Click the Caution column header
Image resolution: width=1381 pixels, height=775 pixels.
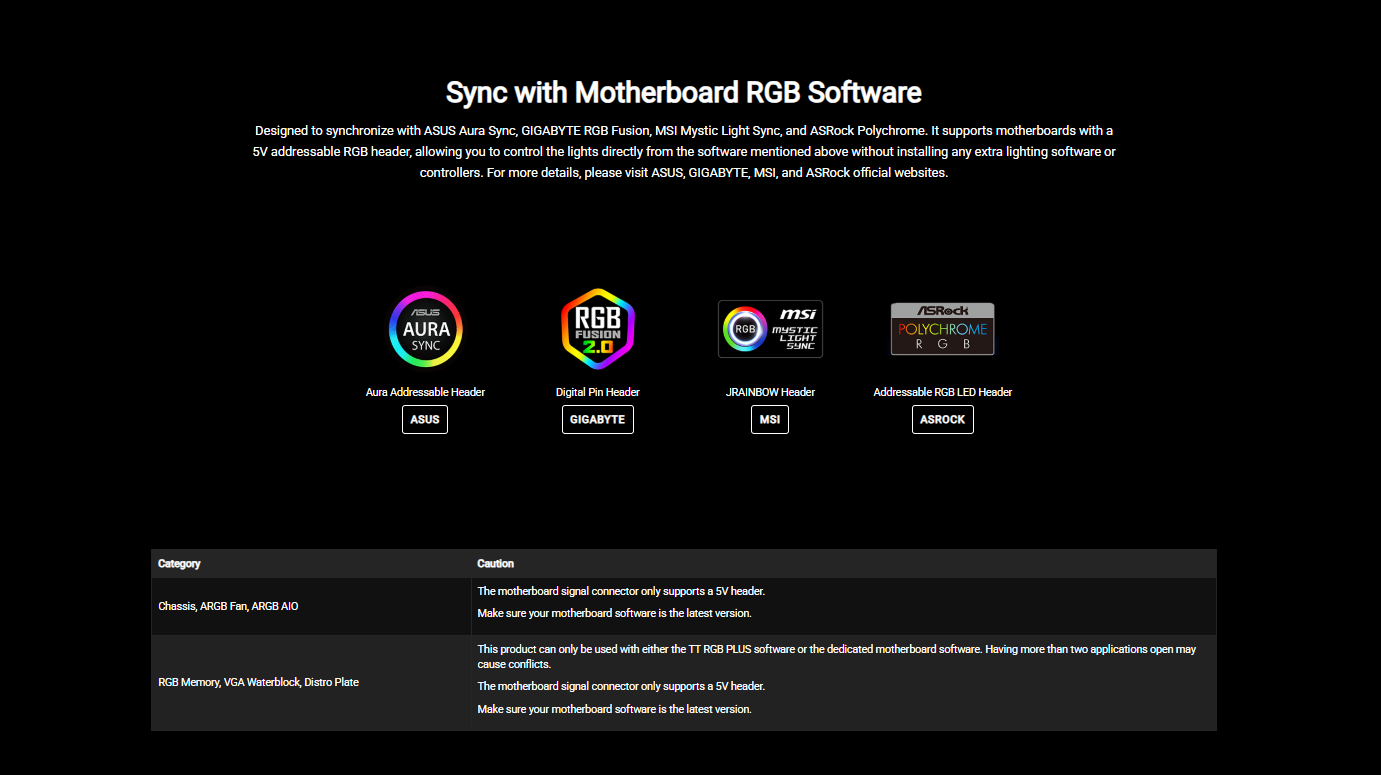pyautogui.click(x=496, y=564)
